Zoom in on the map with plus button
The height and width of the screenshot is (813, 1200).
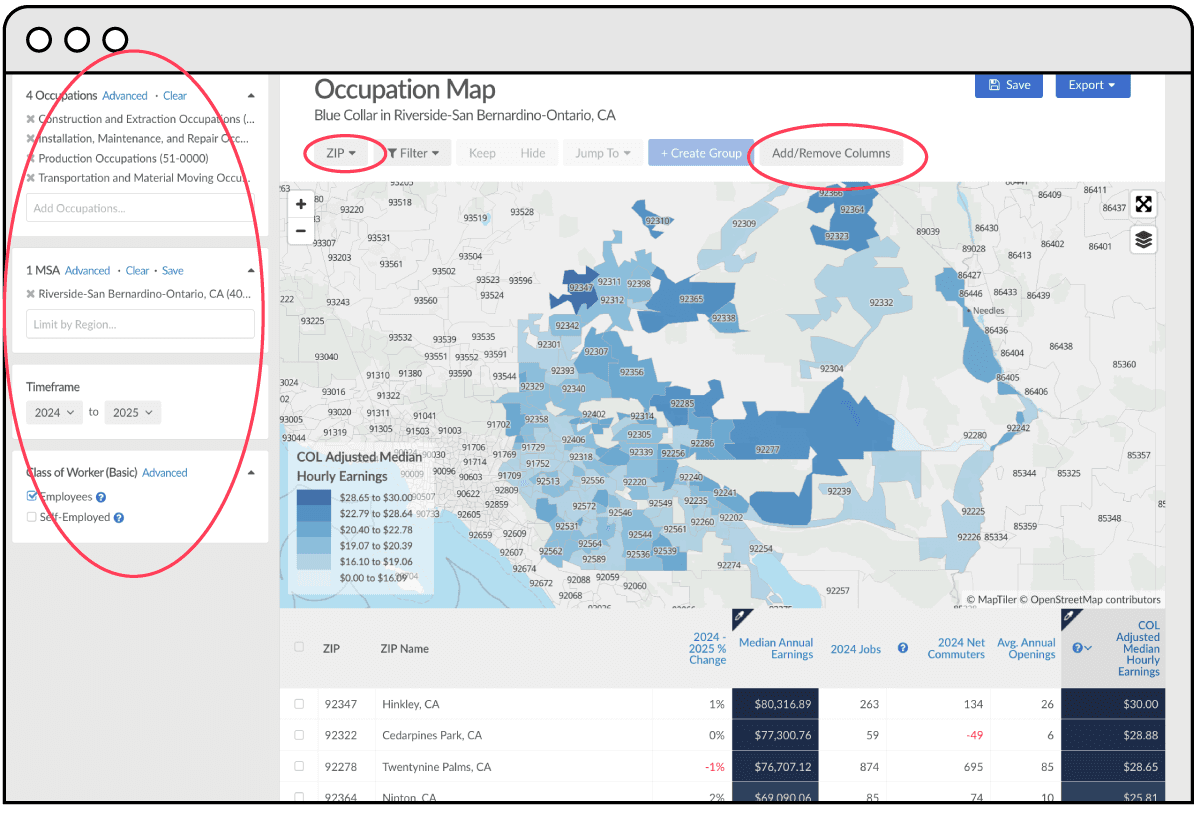tap(301, 204)
